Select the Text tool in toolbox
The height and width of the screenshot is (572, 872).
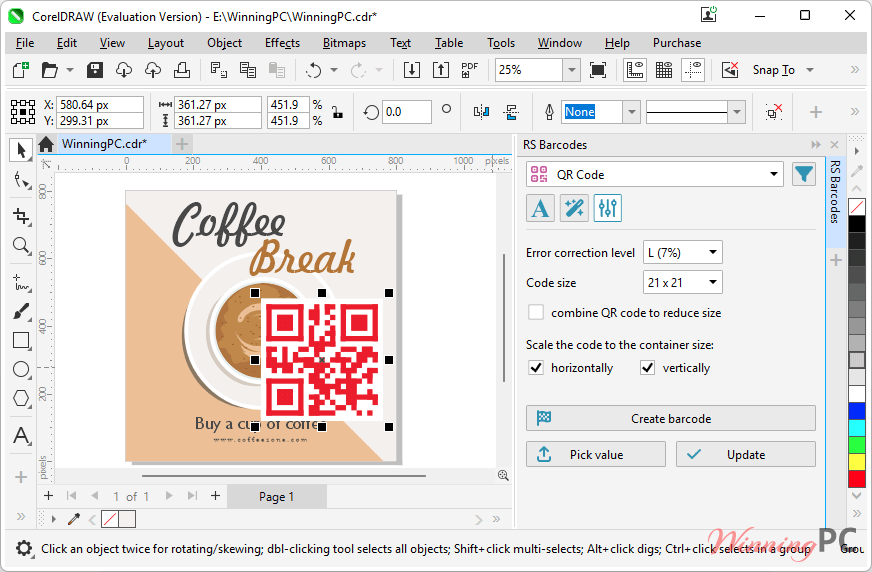pos(21,435)
